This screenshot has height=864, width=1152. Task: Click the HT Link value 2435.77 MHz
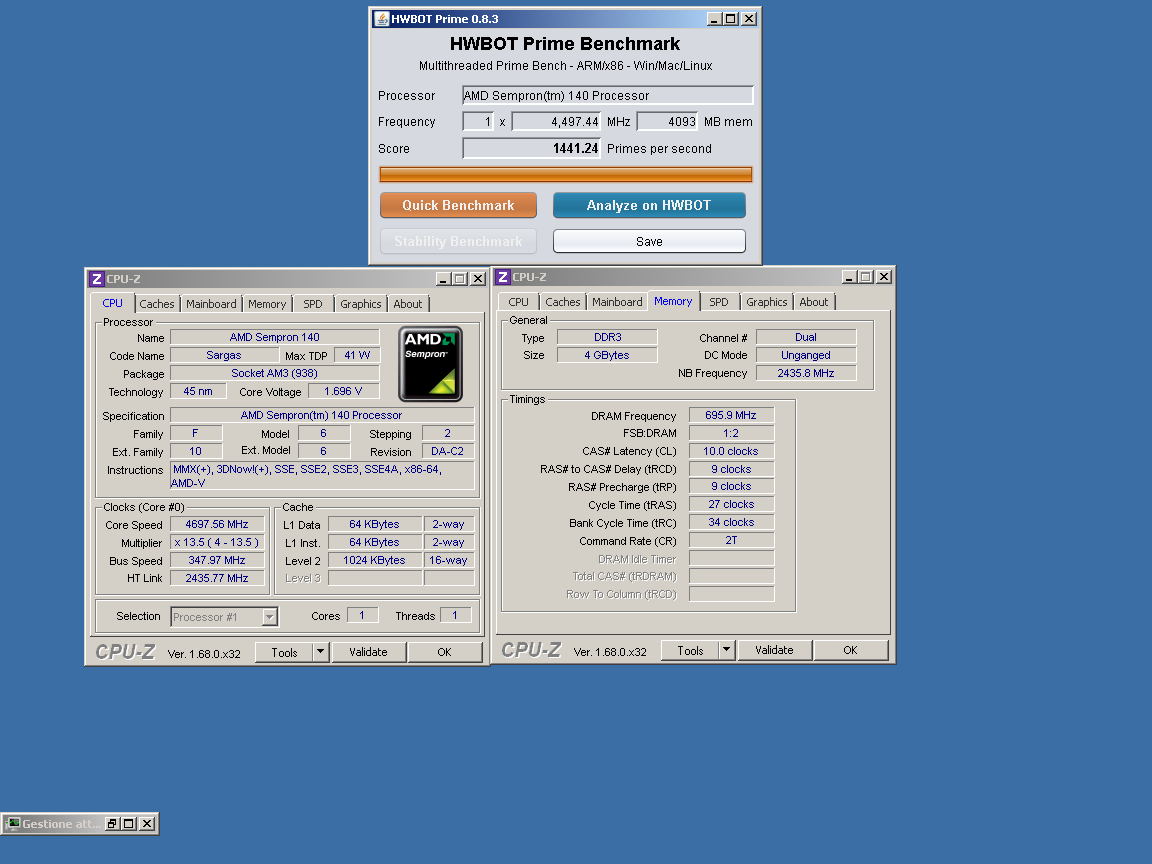tap(217, 578)
